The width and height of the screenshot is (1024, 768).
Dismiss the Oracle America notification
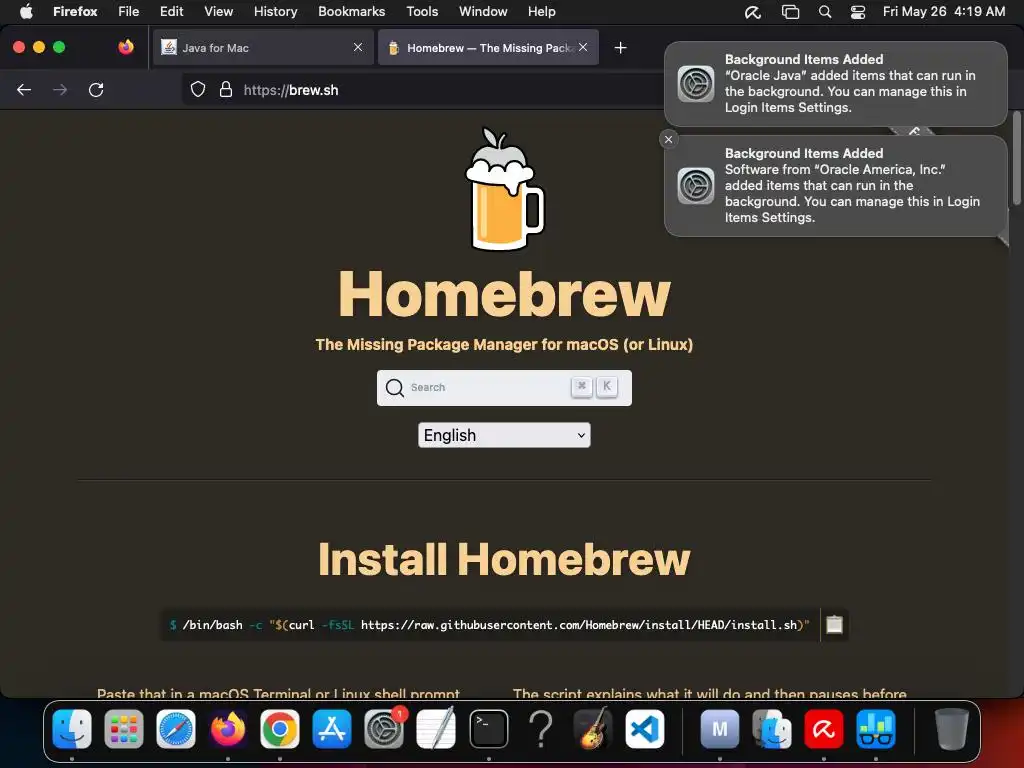(668, 139)
